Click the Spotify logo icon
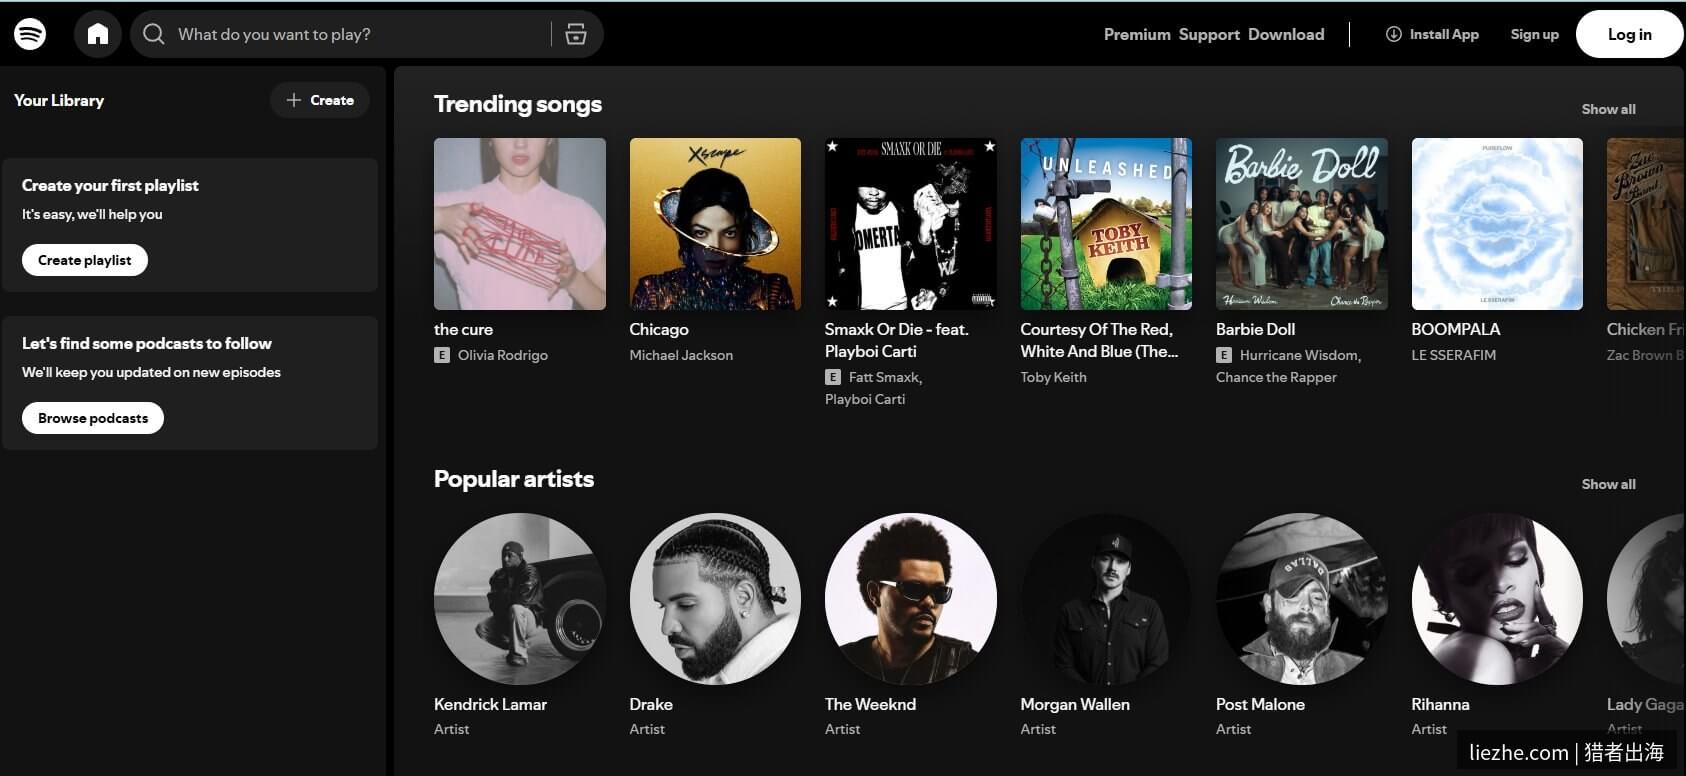 30,34
